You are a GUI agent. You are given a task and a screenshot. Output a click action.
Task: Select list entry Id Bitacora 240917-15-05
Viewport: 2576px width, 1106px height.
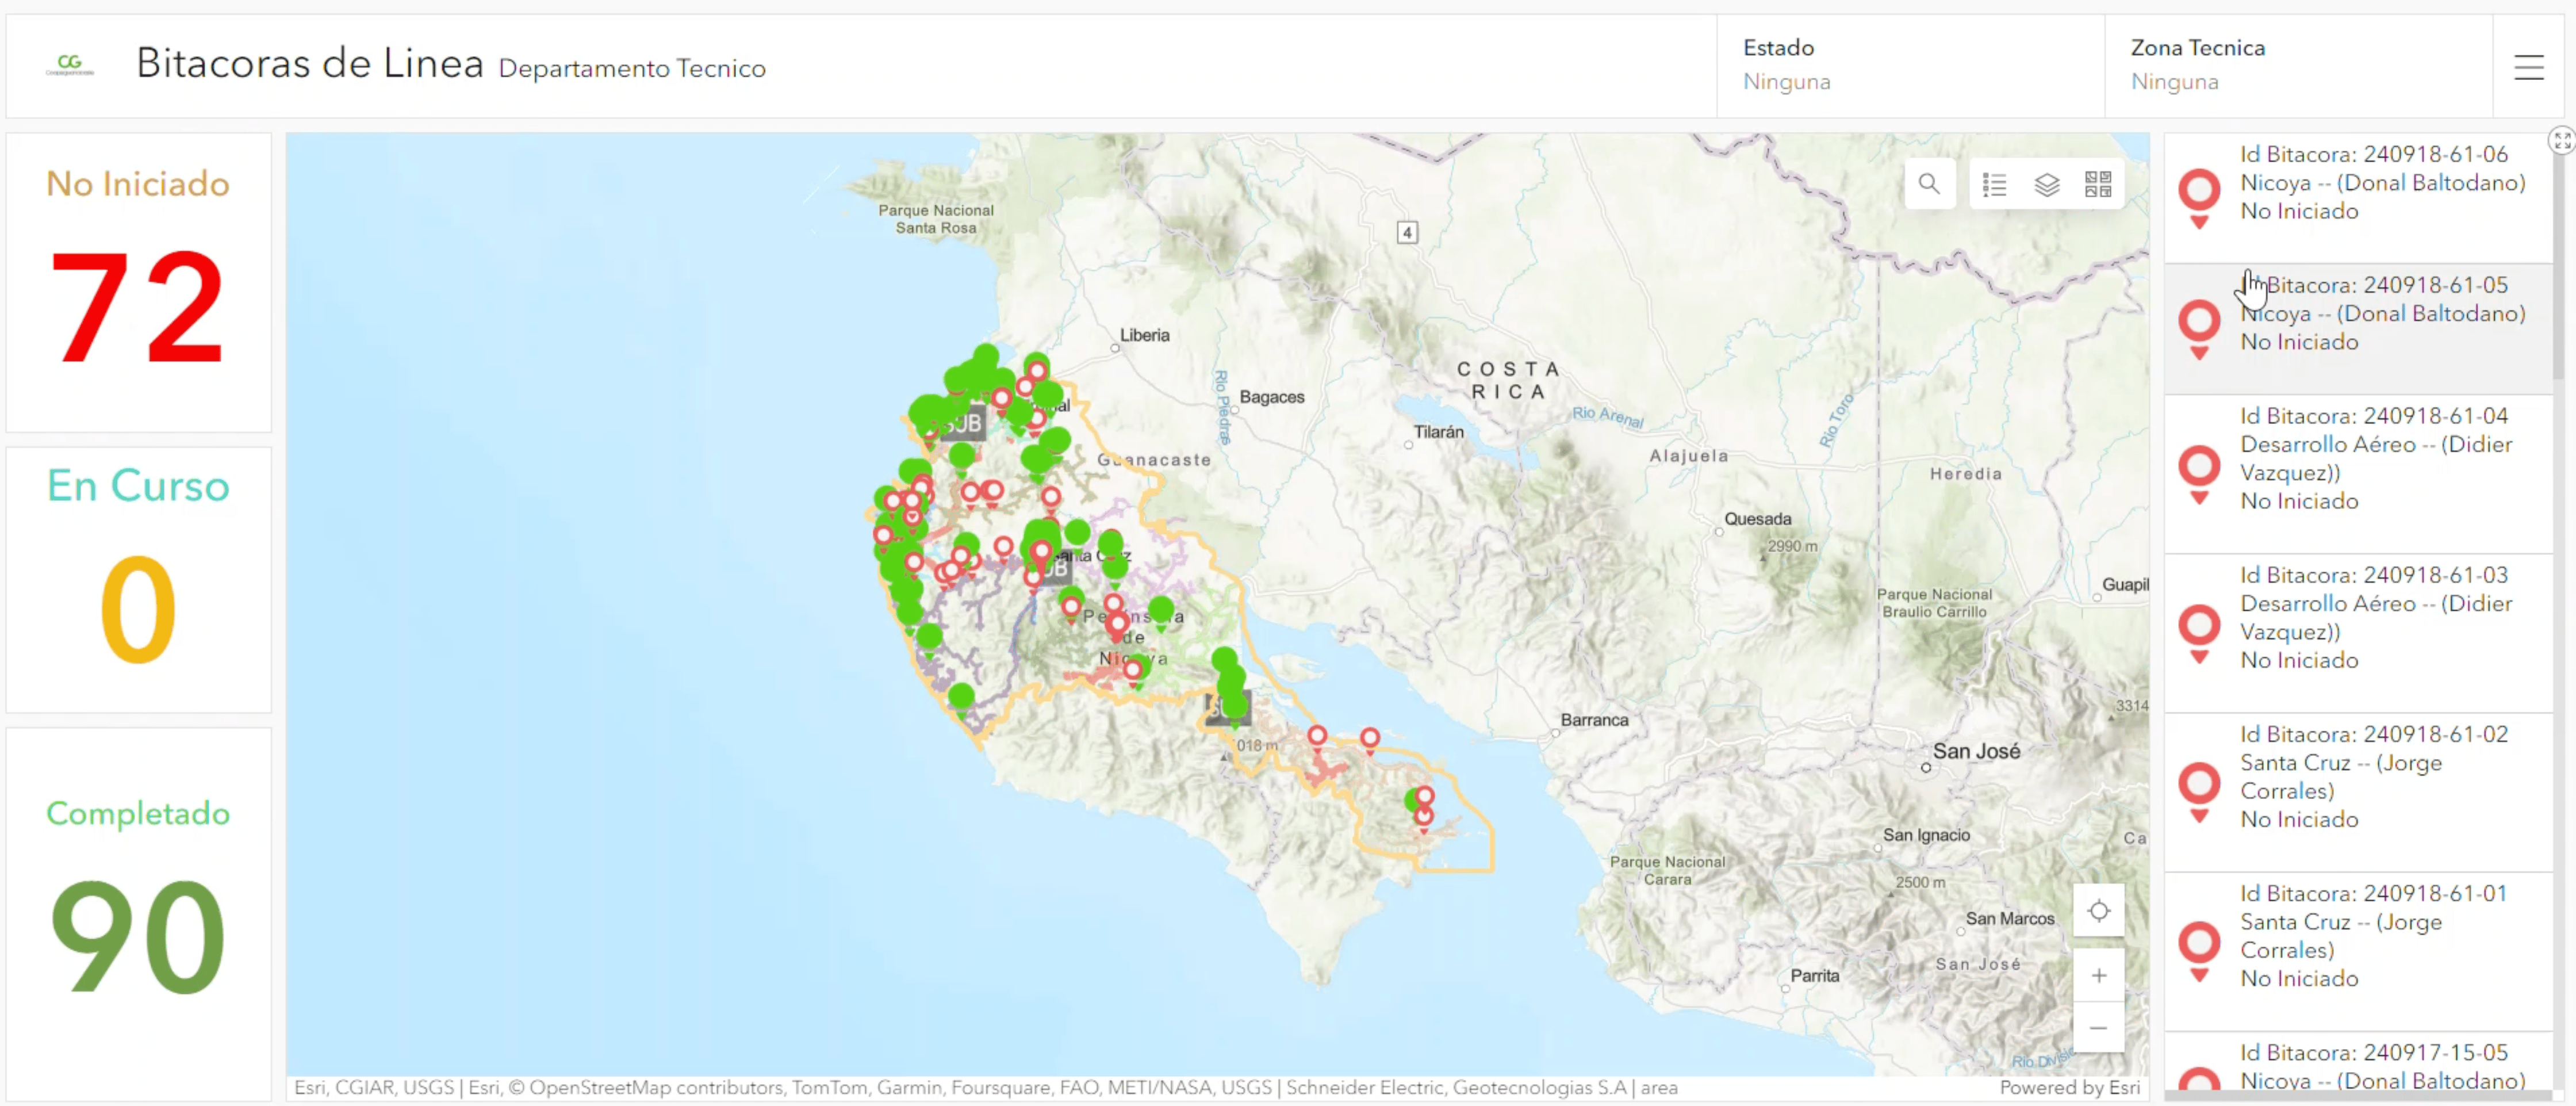click(2358, 1062)
